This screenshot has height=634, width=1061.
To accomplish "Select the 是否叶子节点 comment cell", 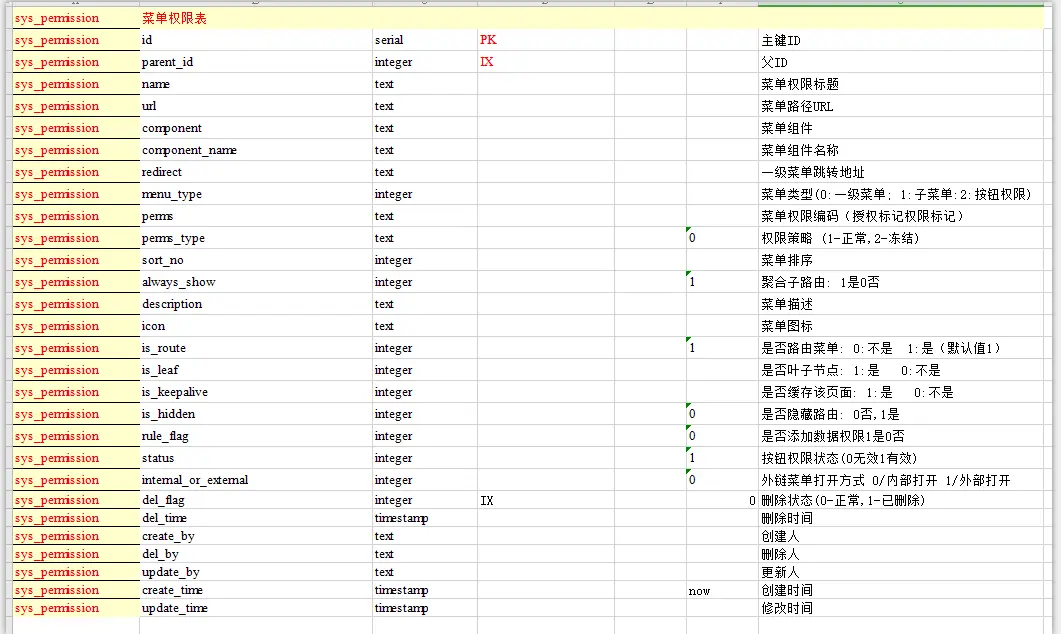I will 901,370.
